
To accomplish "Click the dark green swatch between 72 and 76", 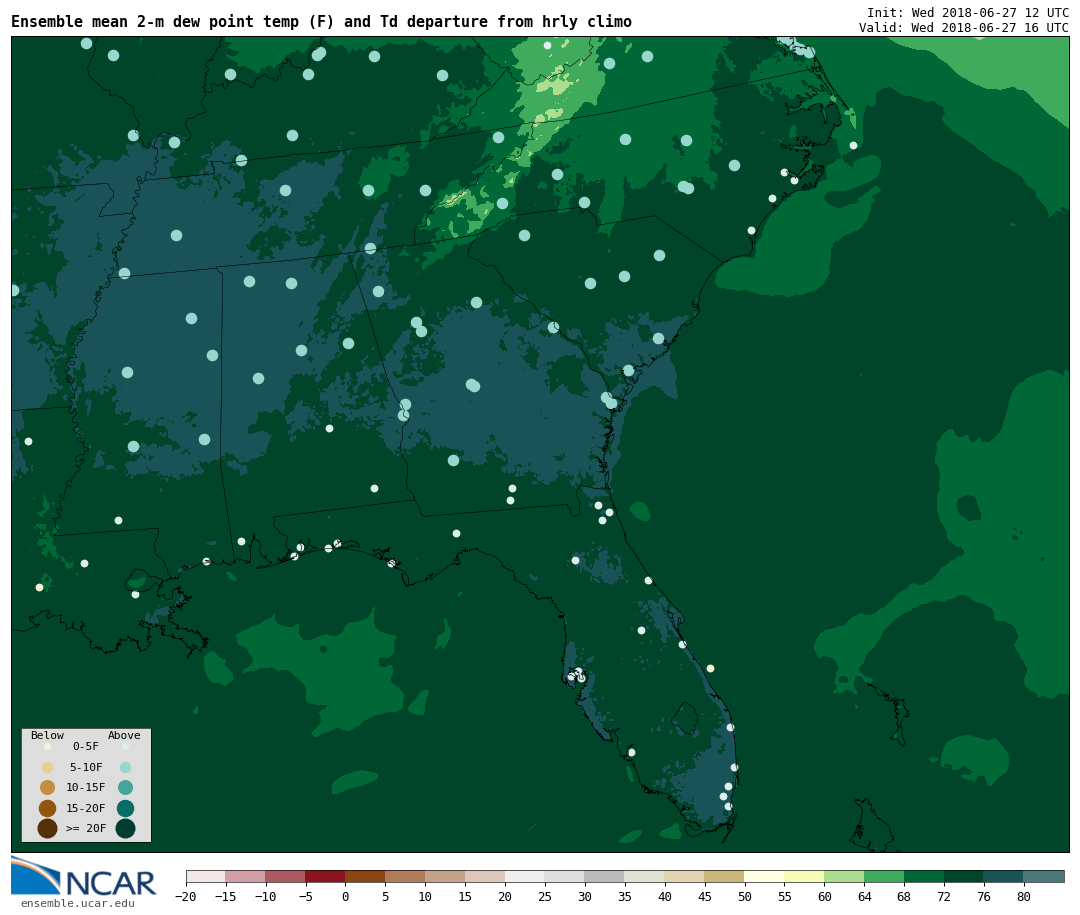I will point(964,876).
